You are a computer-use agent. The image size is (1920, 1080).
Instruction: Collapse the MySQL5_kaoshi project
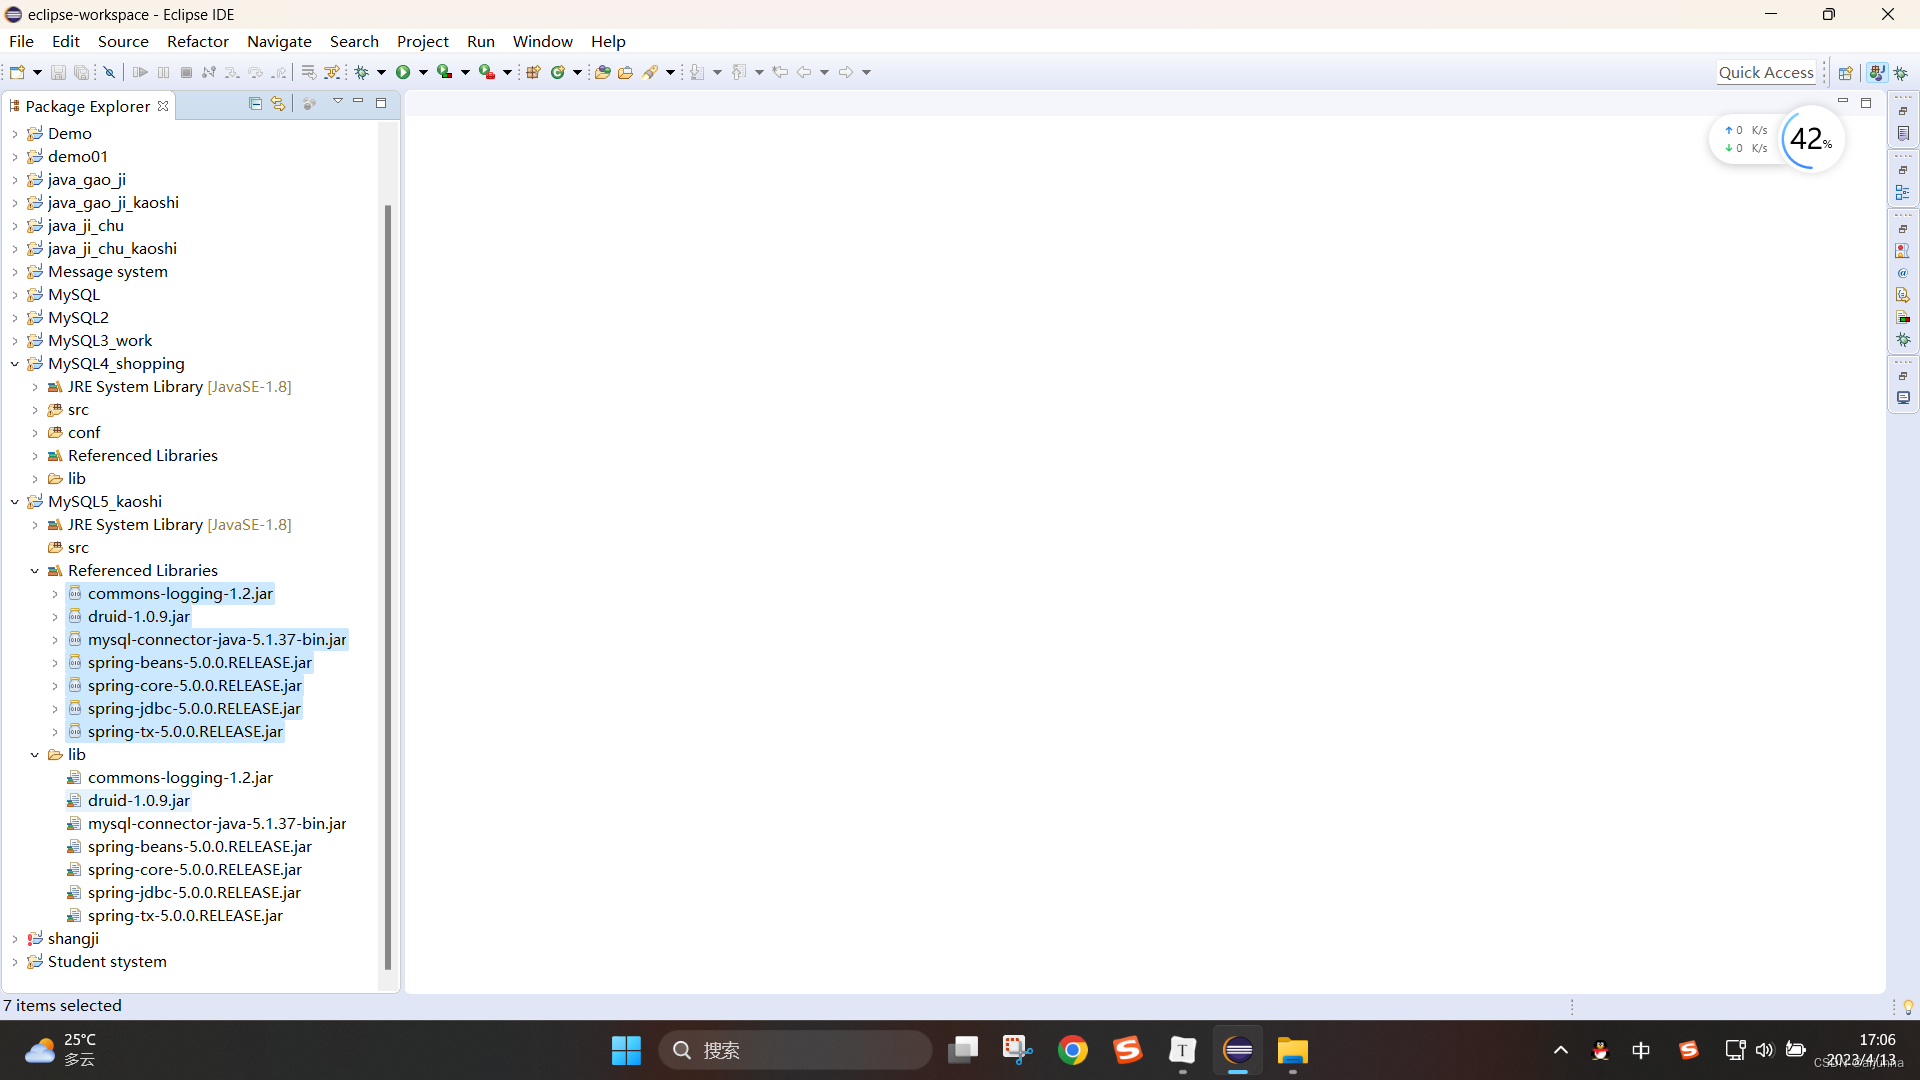[15, 502]
